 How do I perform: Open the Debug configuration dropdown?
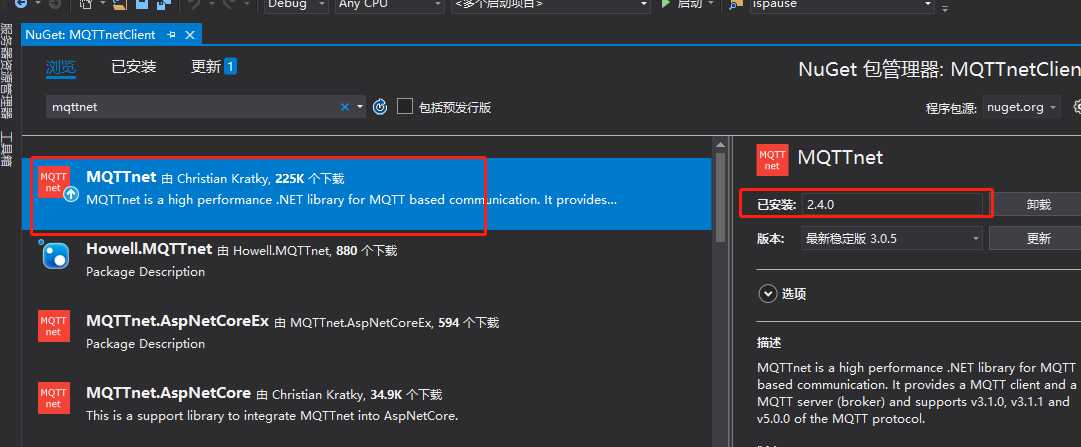296,4
